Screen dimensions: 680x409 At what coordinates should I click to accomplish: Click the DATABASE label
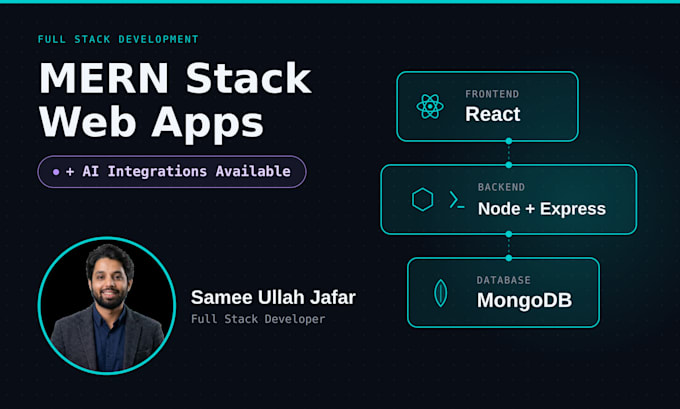click(503, 280)
